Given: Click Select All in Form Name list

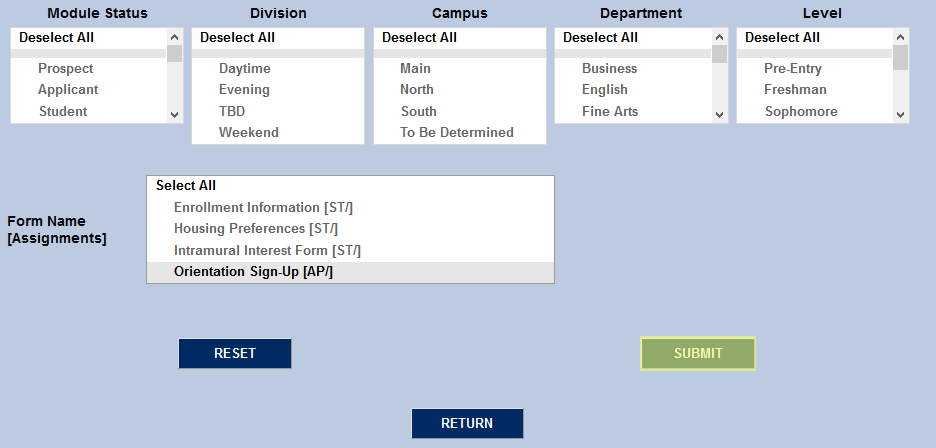Looking at the screenshot, I should pyautogui.click(x=186, y=186).
